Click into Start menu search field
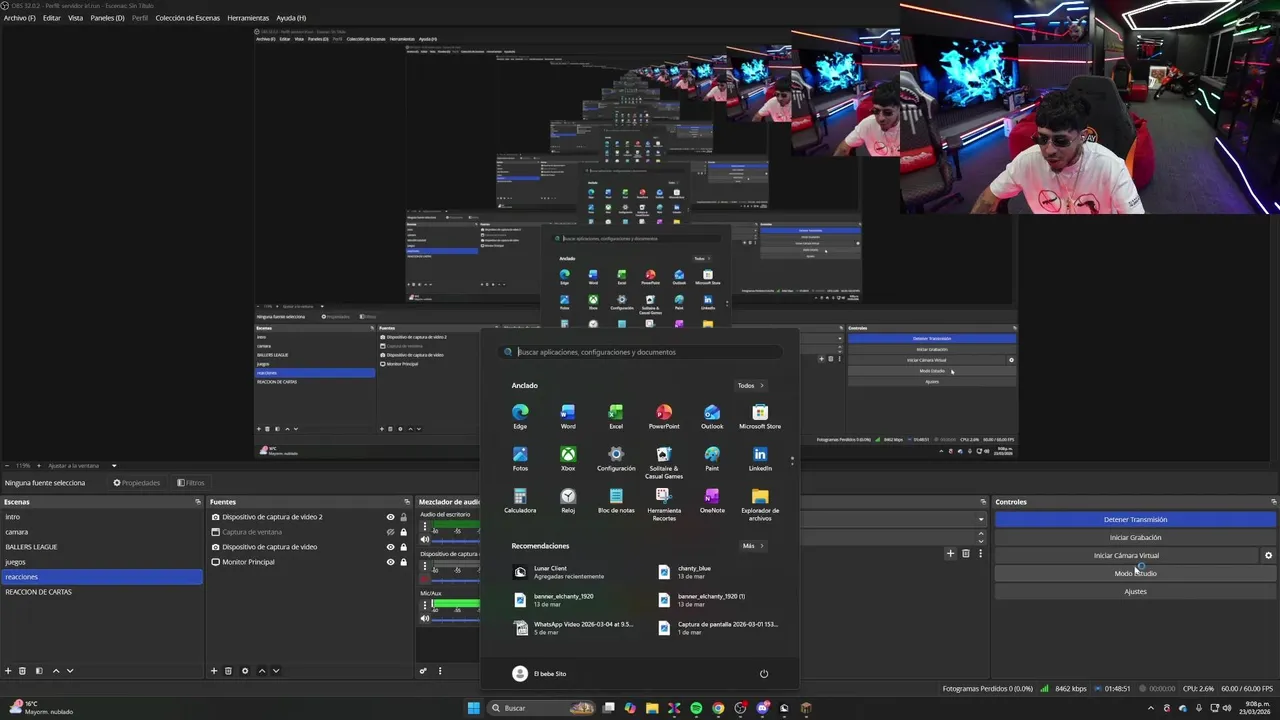Viewport: 1280px width, 720px height. pos(640,352)
